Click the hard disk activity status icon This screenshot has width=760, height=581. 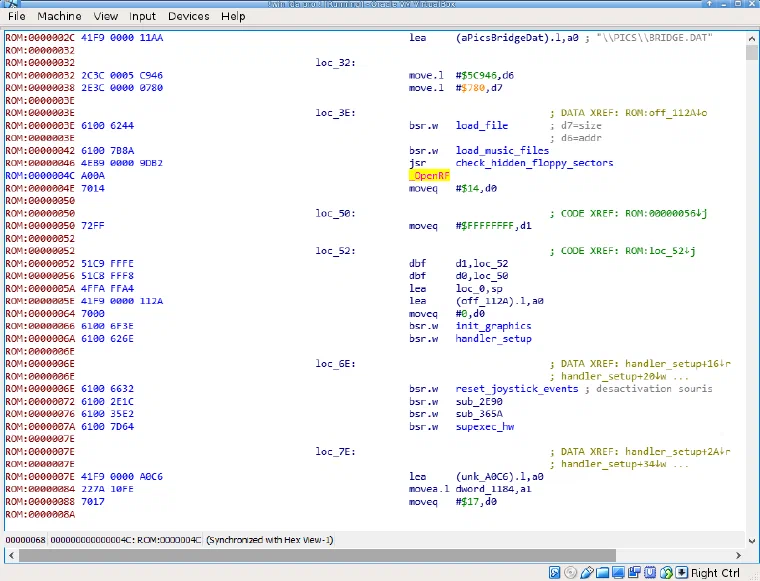tap(554, 573)
